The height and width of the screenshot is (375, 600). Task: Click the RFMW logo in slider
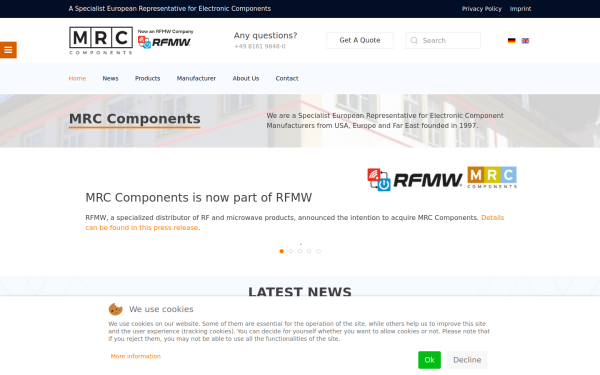tap(415, 179)
